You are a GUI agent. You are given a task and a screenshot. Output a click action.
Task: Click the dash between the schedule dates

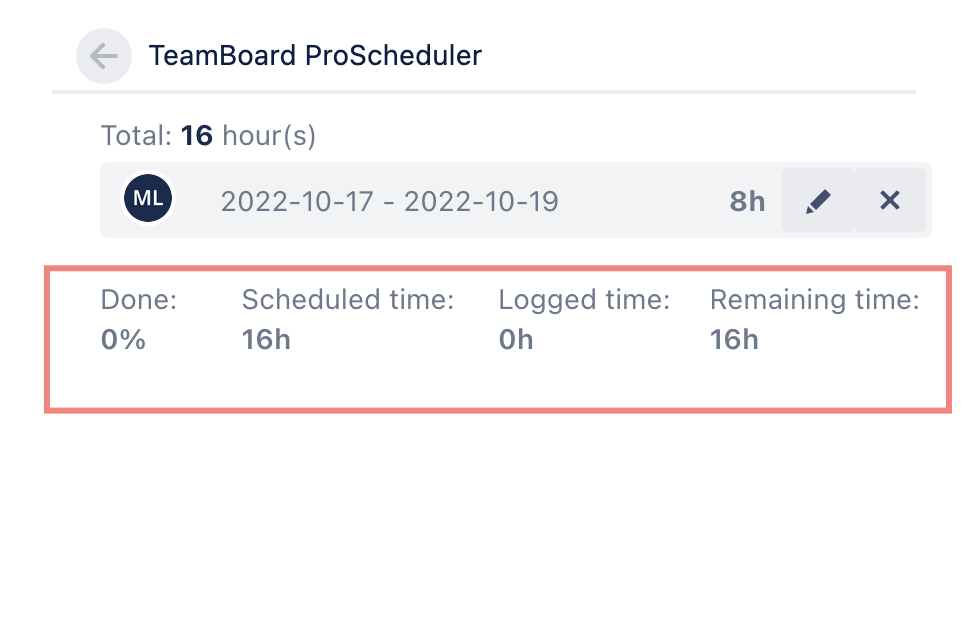tap(389, 202)
